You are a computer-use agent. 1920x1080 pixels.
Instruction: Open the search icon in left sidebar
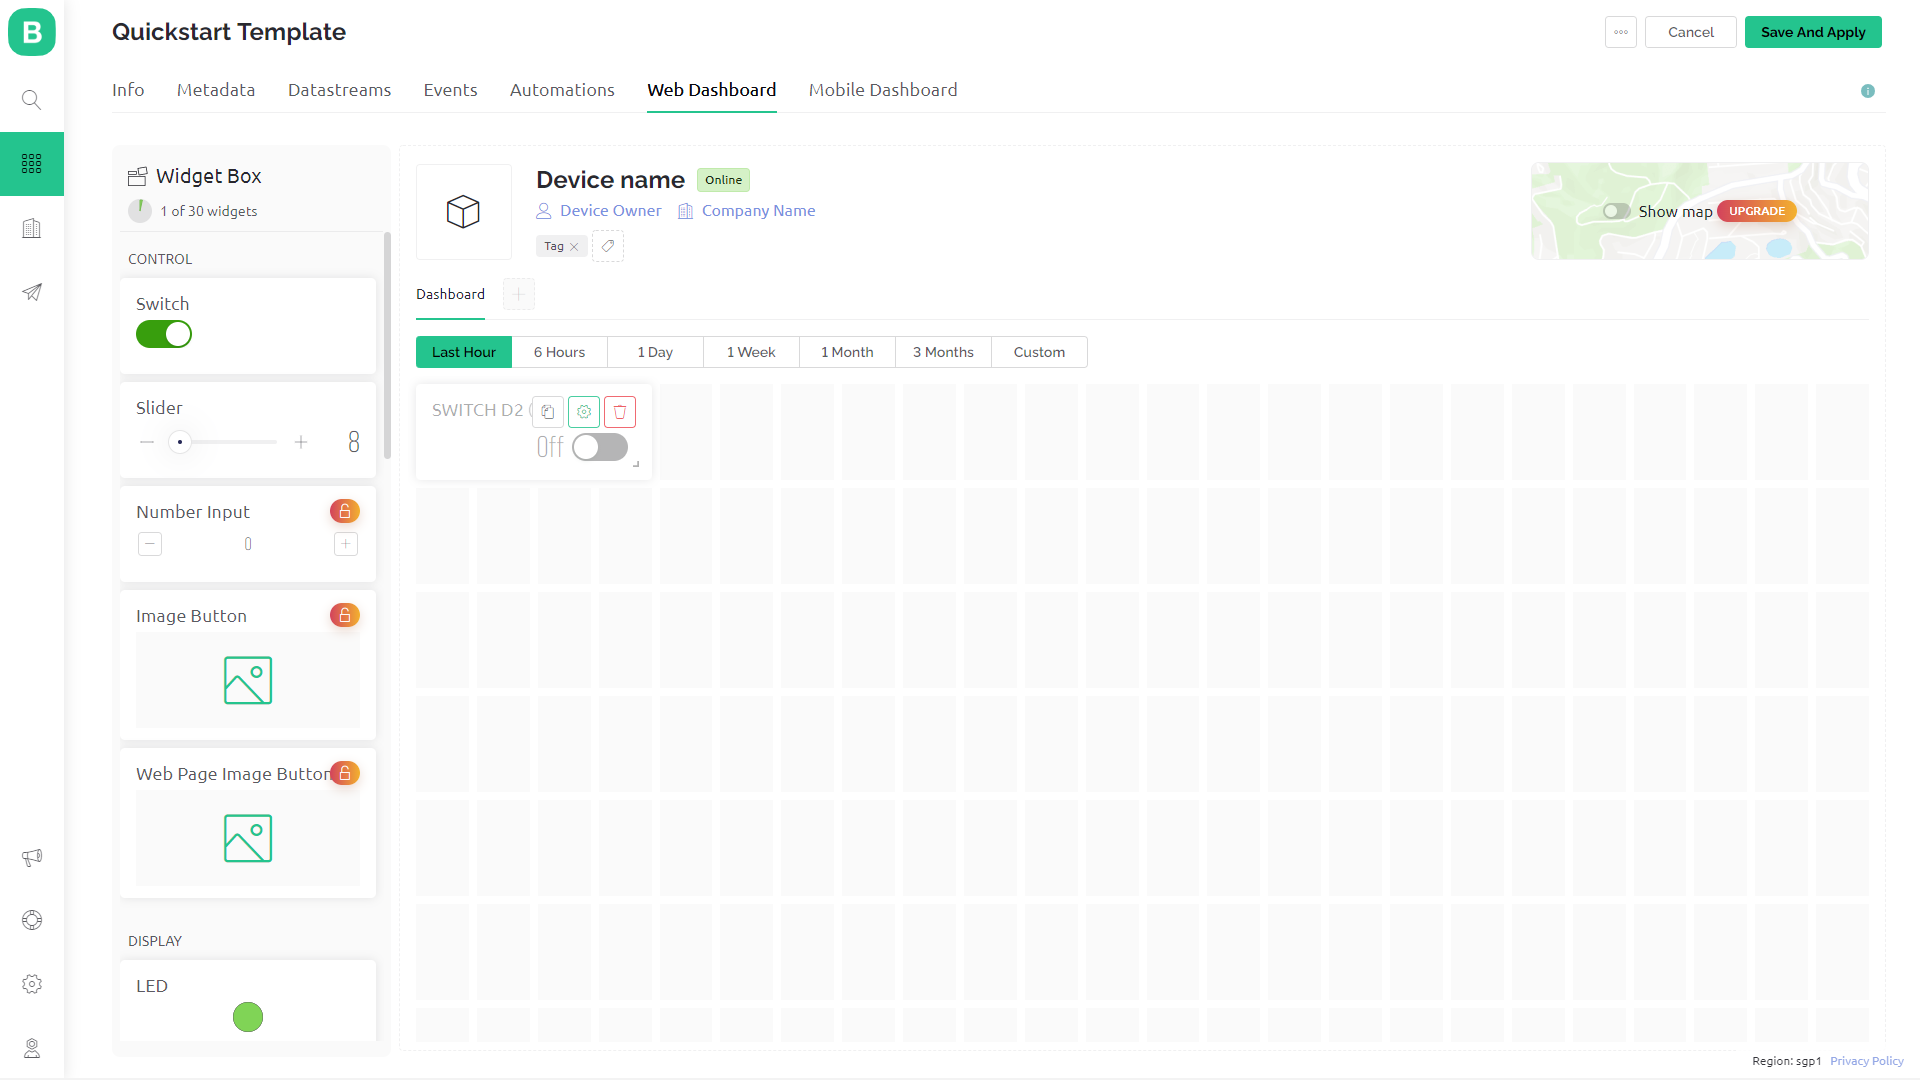tap(32, 100)
